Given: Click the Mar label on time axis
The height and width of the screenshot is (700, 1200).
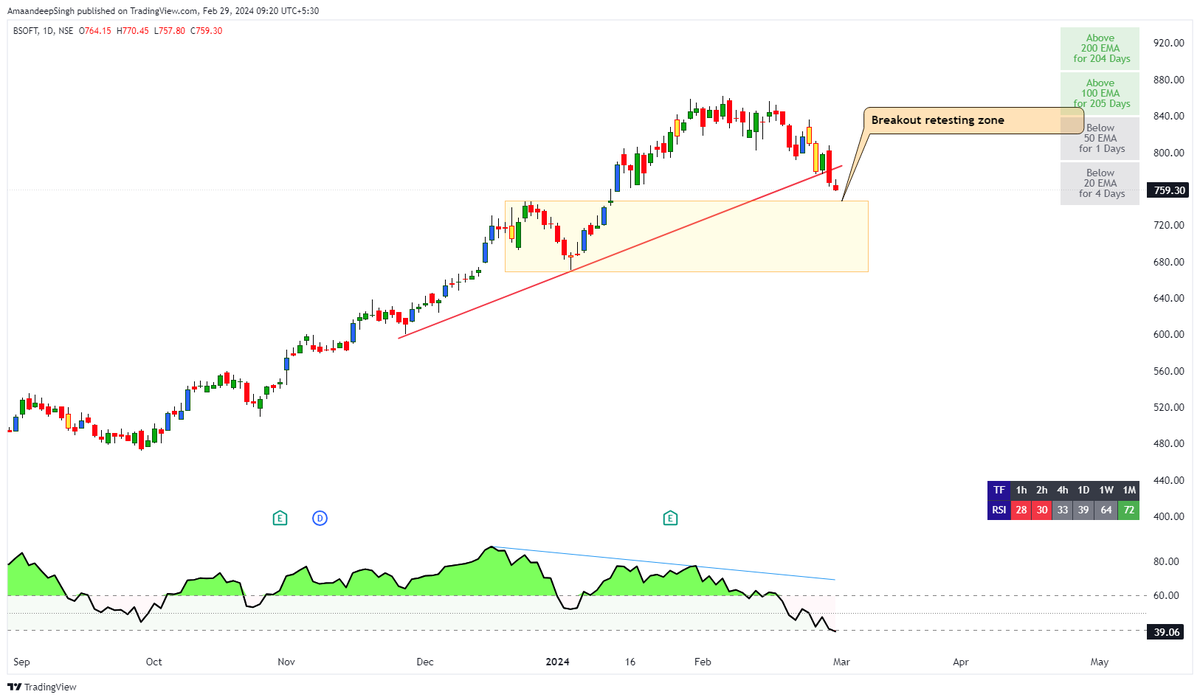Looking at the screenshot, I should tap(841, 662).
